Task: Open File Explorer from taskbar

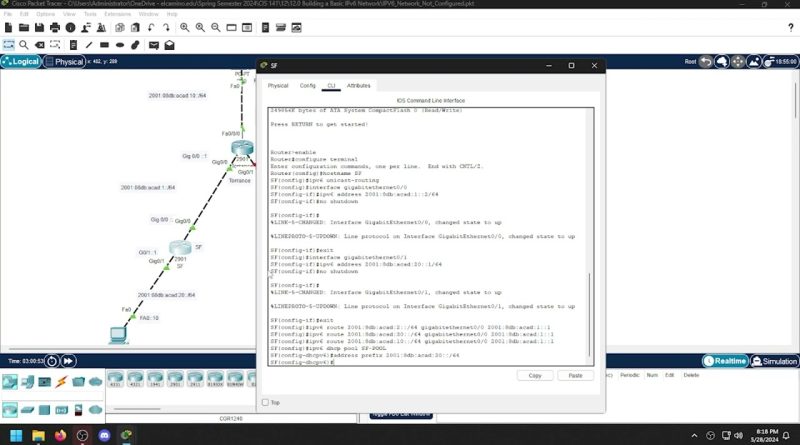Action: point(38,435)
